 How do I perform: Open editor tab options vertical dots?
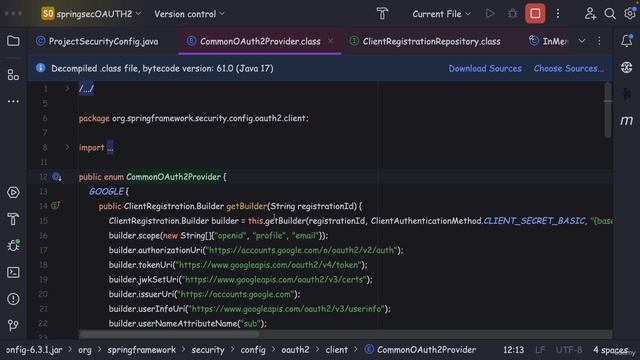[x=599, y=41]
